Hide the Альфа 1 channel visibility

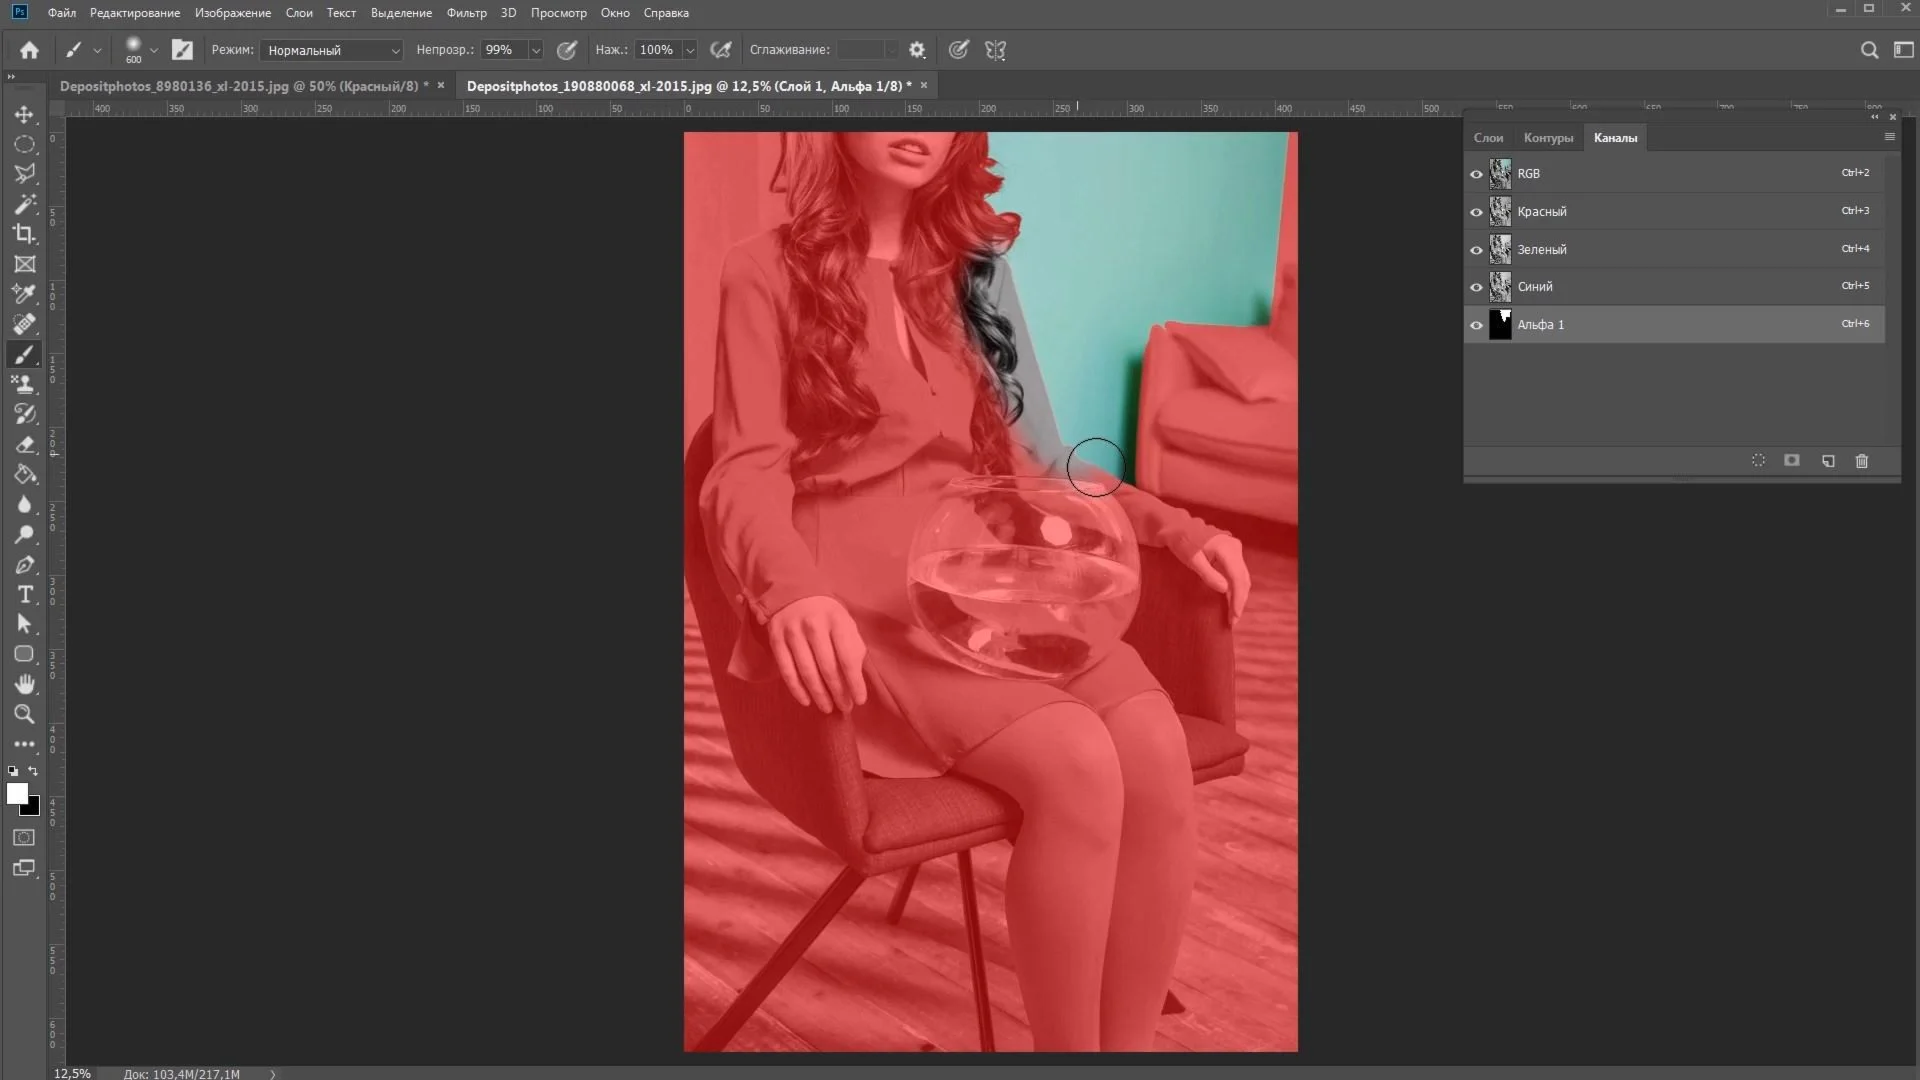(1476, 325)
